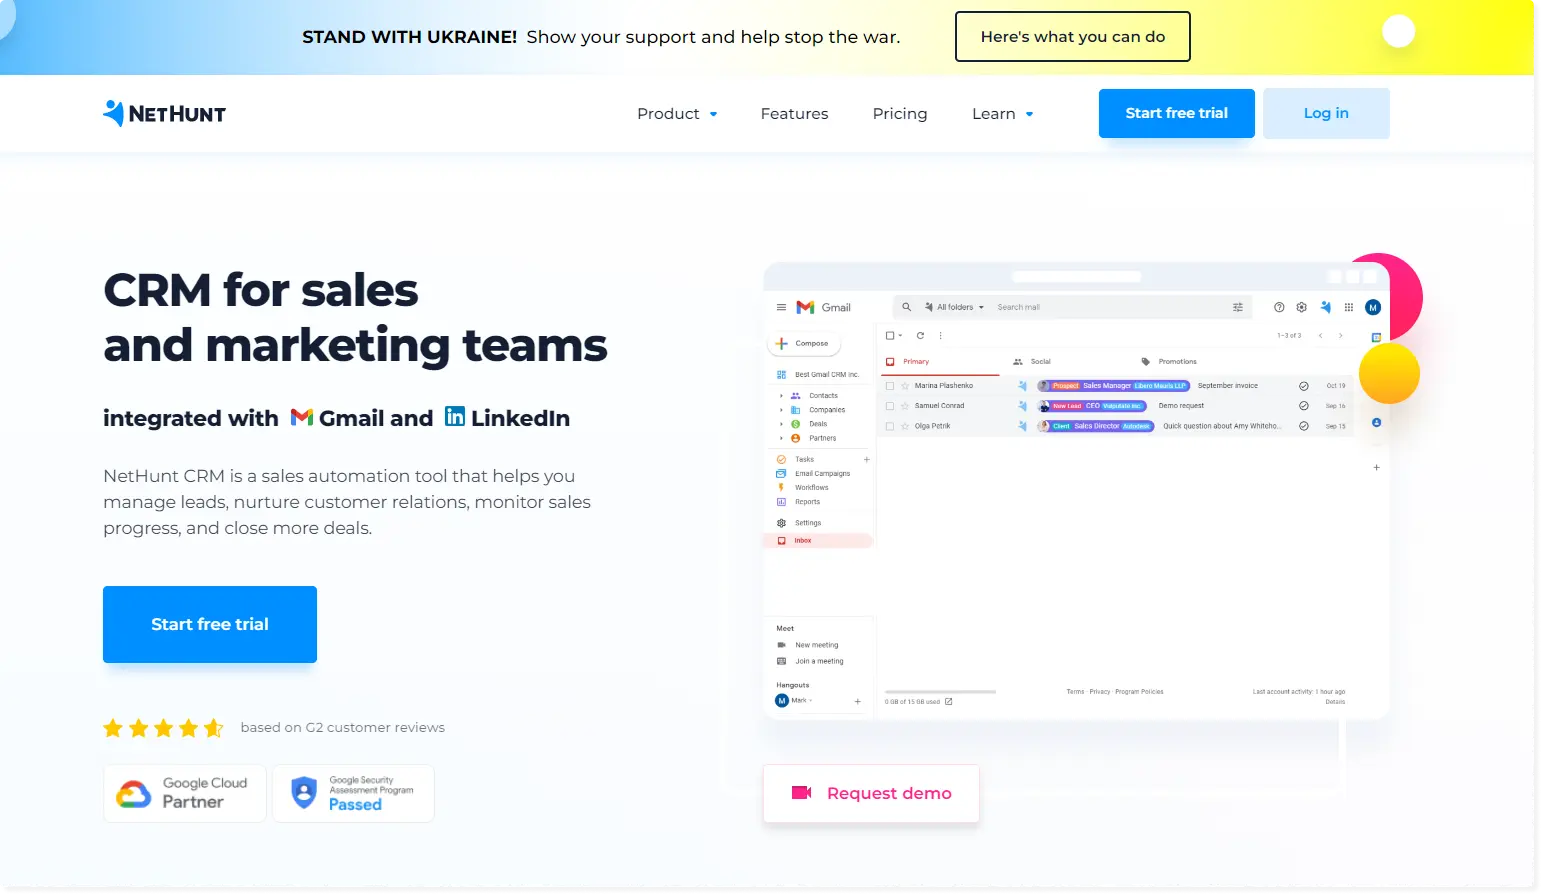The width and height of the screenshot is (1542, 895).
Task: Star the Olga Petrik email
Action: coord(905,426)
